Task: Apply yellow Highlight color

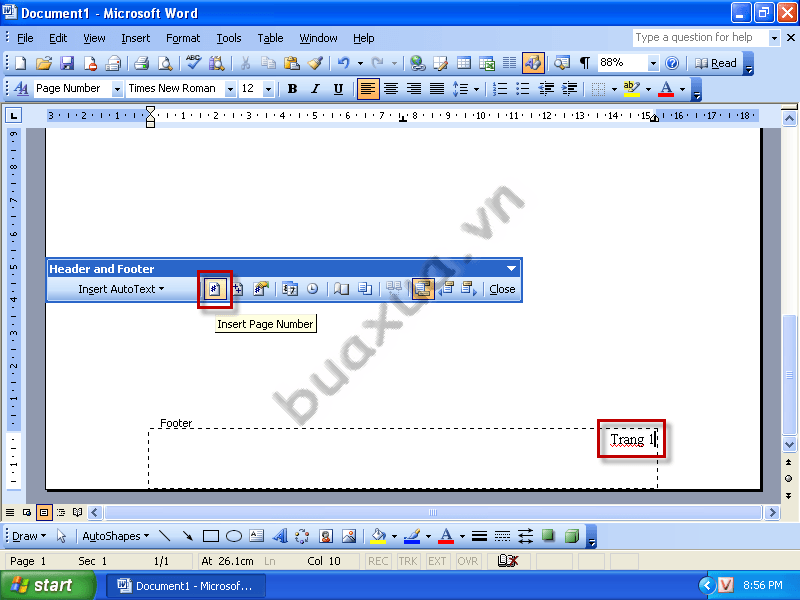Action: (631, 89)
